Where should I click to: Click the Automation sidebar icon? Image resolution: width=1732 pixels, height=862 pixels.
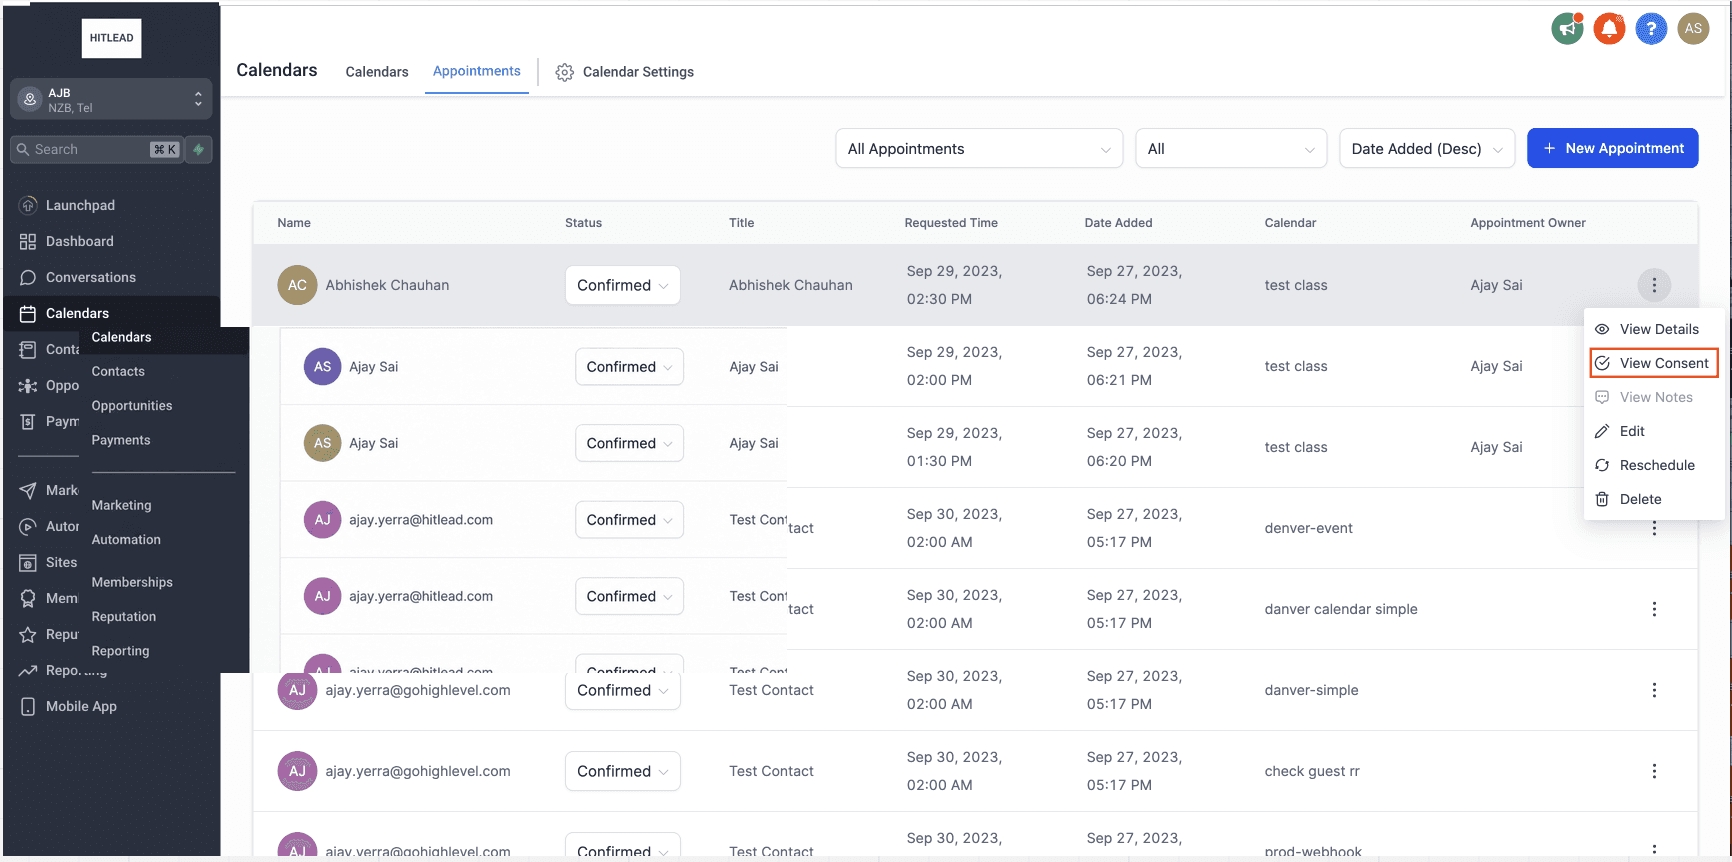(28, 526)
